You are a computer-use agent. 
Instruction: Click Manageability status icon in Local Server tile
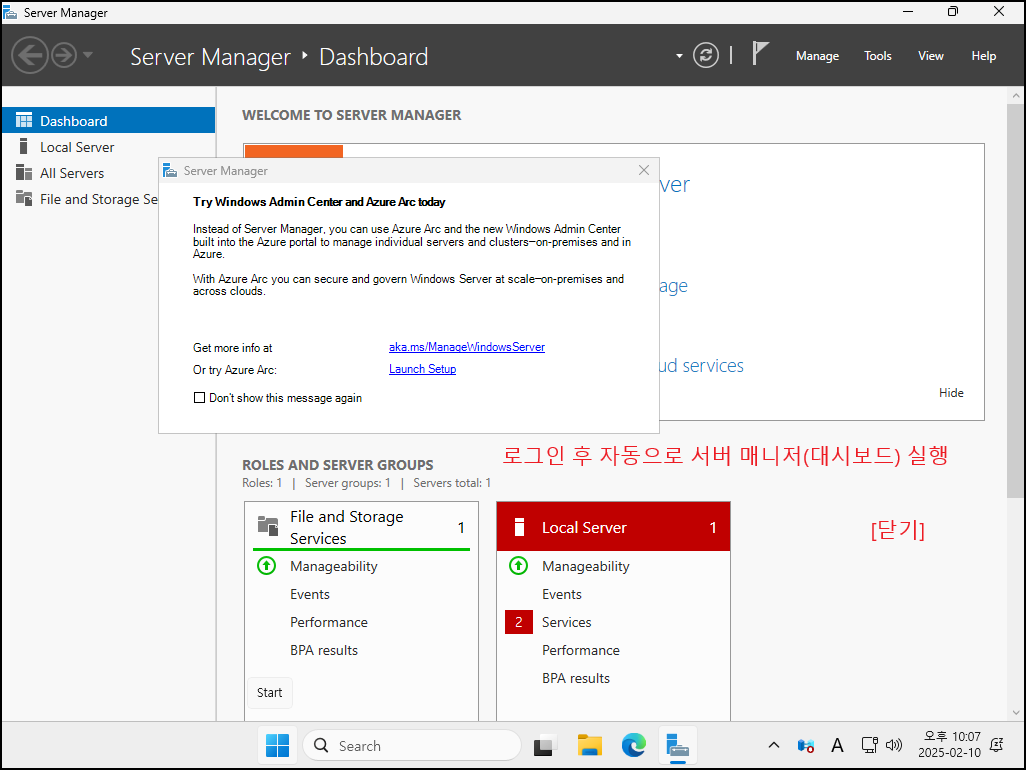point(518,565)
